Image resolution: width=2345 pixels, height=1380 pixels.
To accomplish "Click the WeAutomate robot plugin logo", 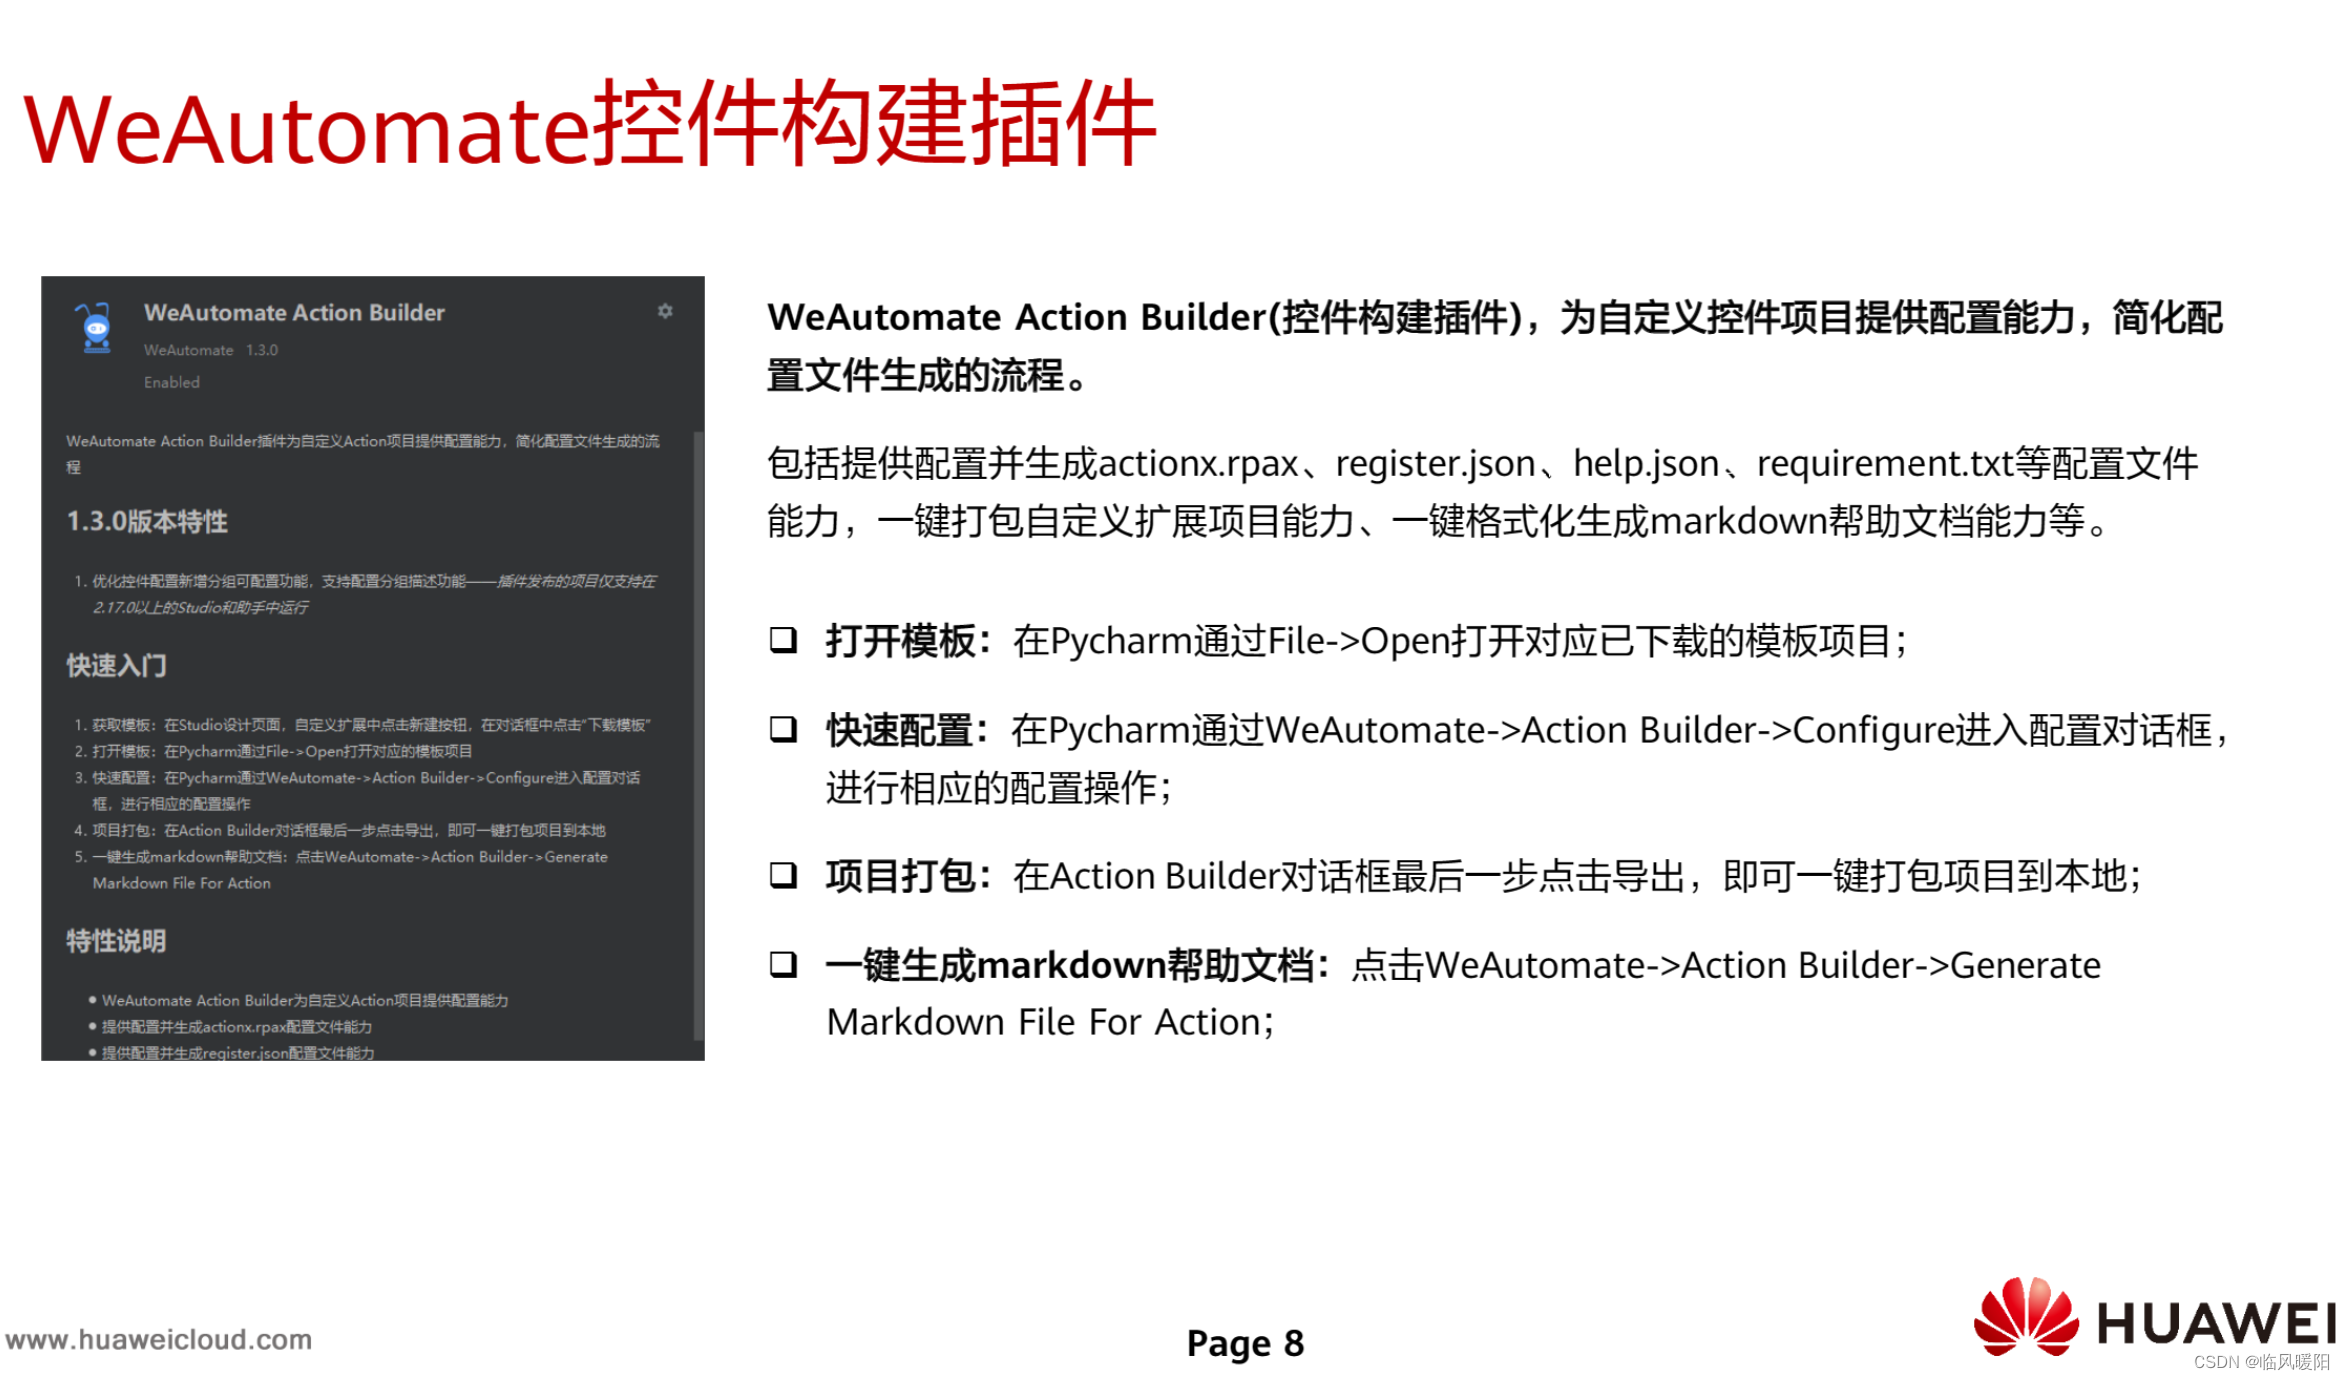I will click(x=96, y=328).
